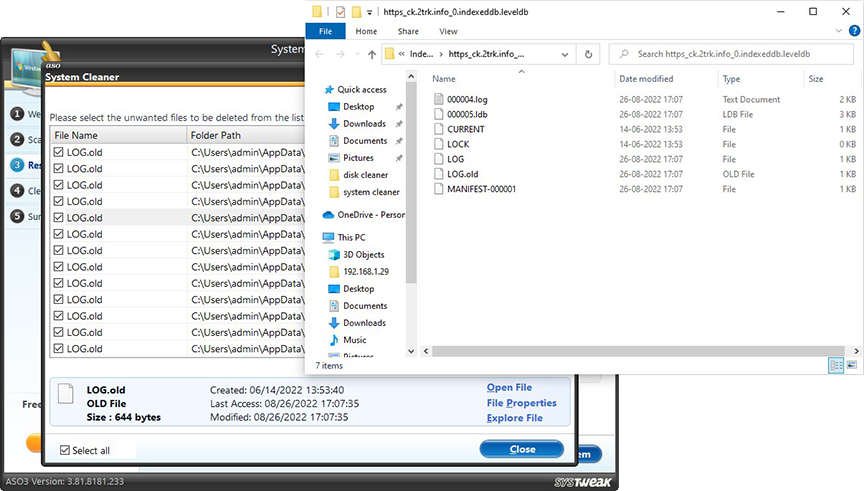Switch to large icons view layout
The height and width of the screenshot is (491, 864).
[852, 365]
